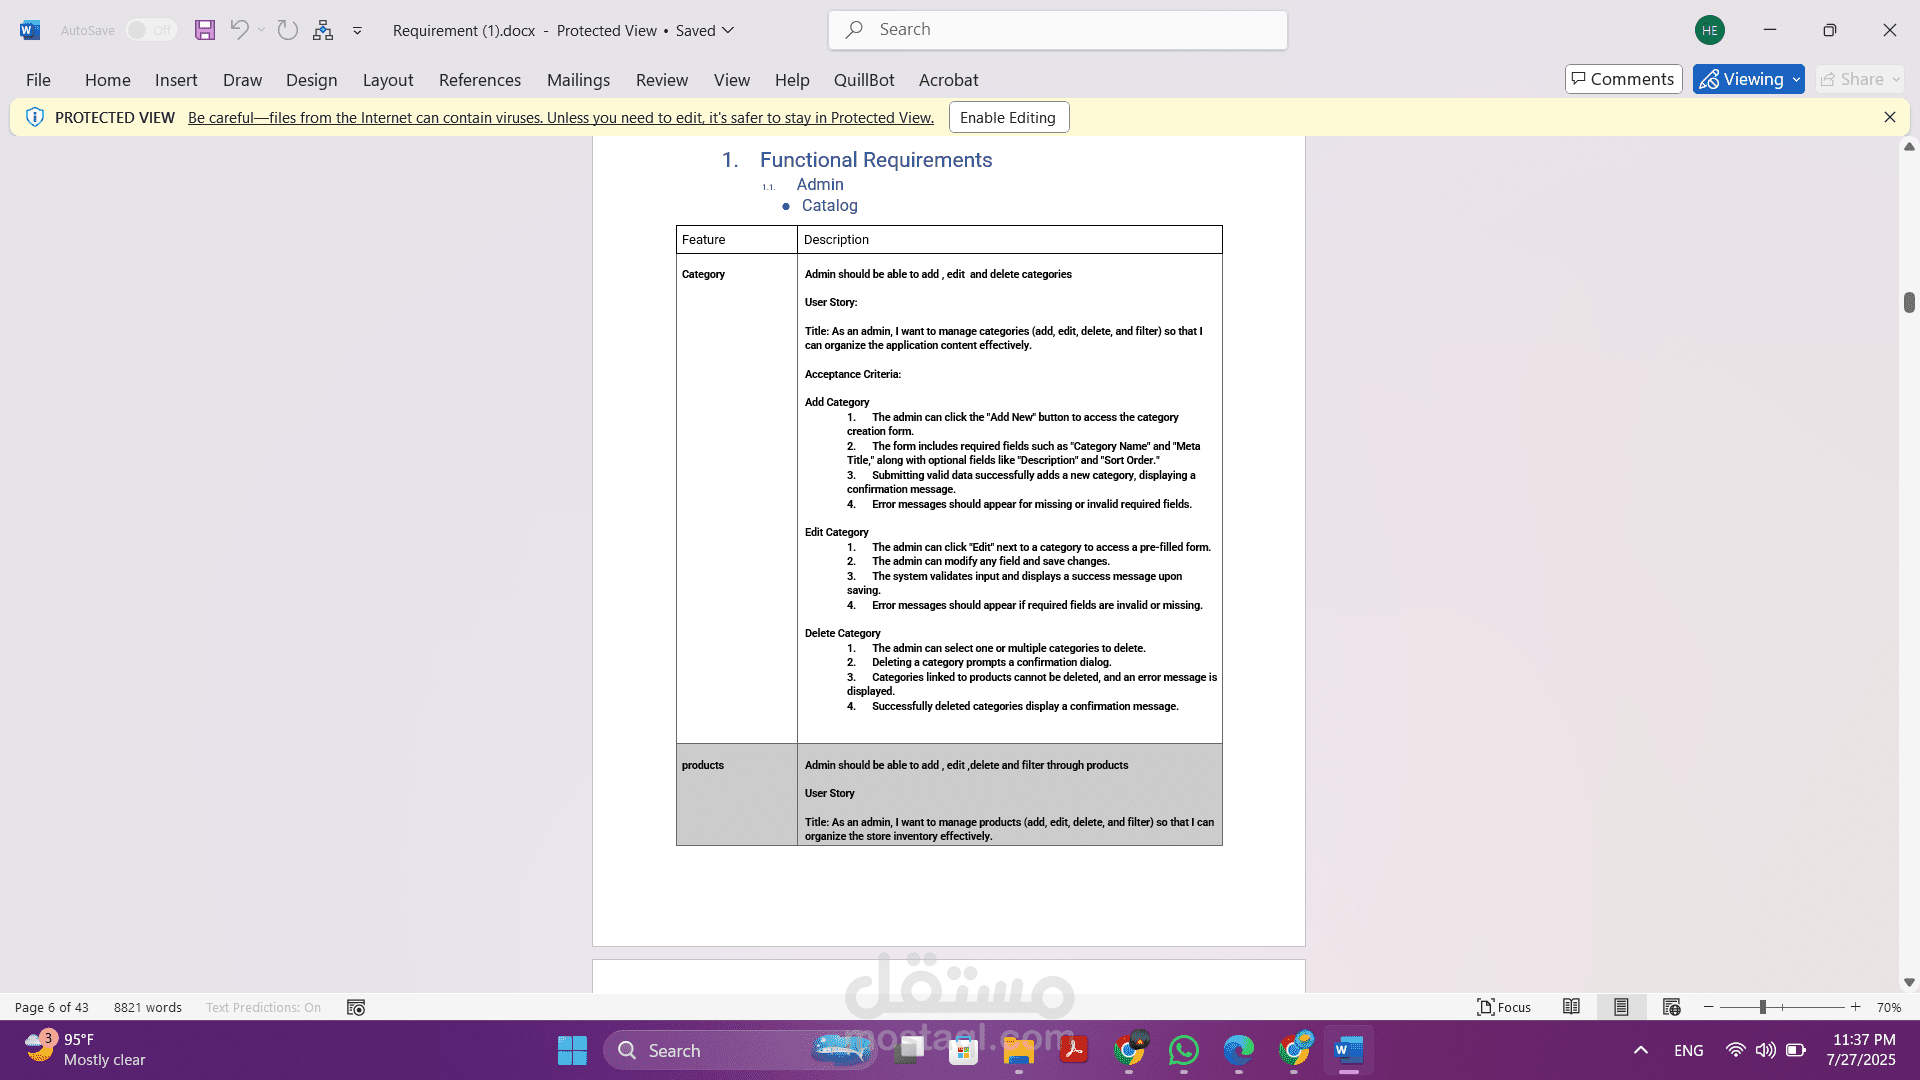Viewport: 1920px width, 1080px height.
Task: Open the View tab
Action: pos(732,80)
